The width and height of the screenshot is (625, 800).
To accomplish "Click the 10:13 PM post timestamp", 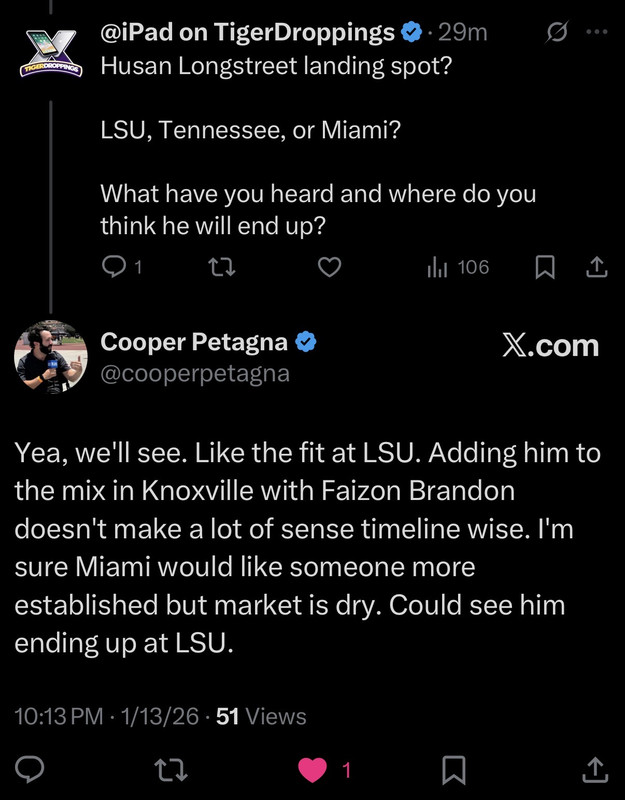I will pyautogui.click(x=62, y=716).
